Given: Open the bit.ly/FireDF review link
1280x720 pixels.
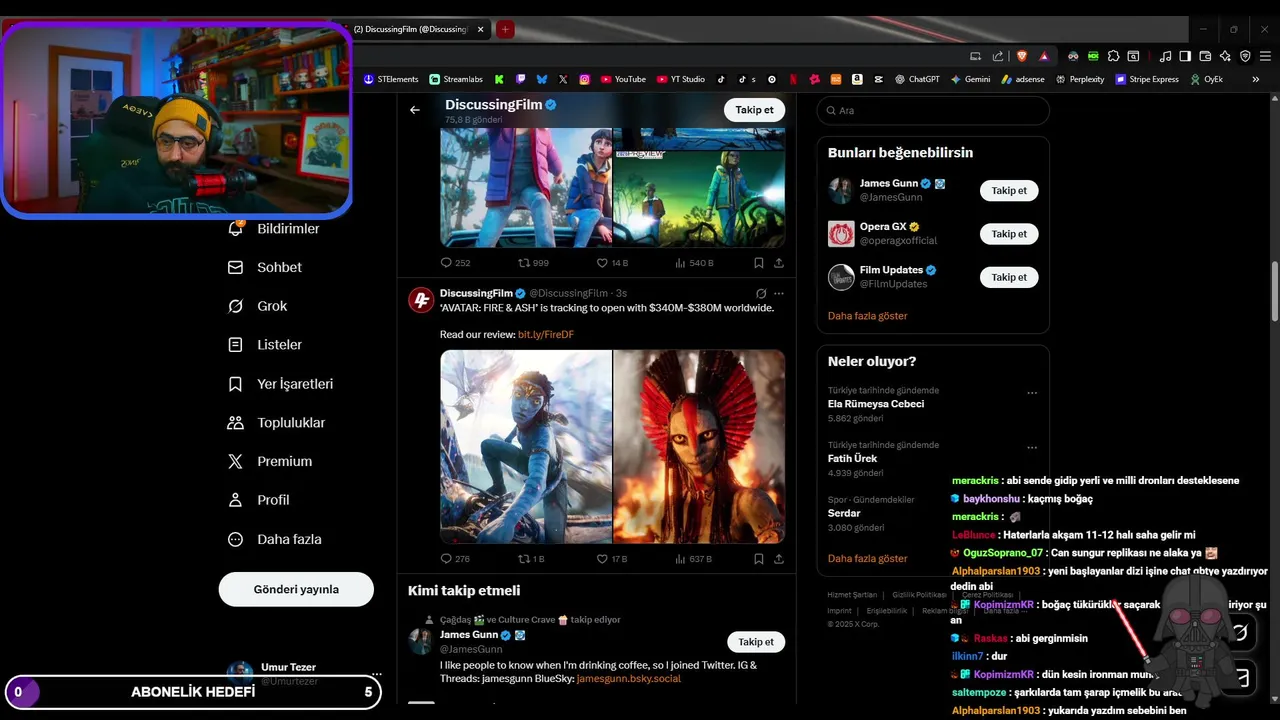Looking at the screenshot, I should point(546,334).
